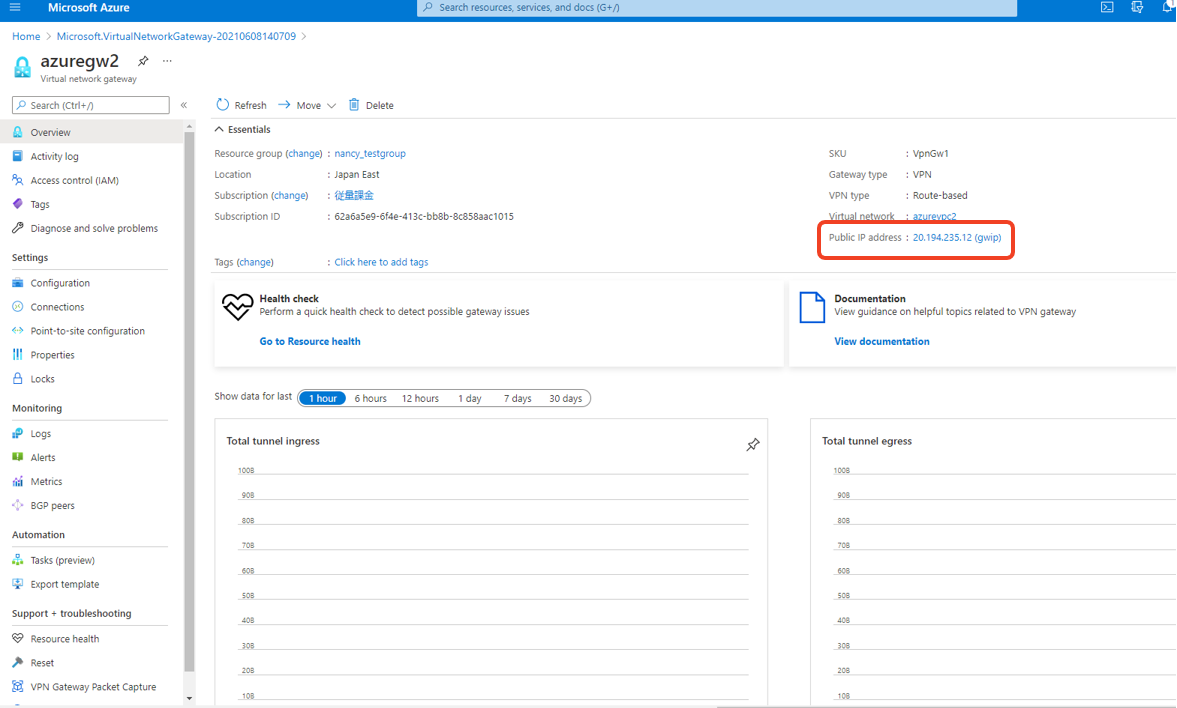
Task: Click the Logs icon
Action: pyautogui.click(x=18, y=434)
